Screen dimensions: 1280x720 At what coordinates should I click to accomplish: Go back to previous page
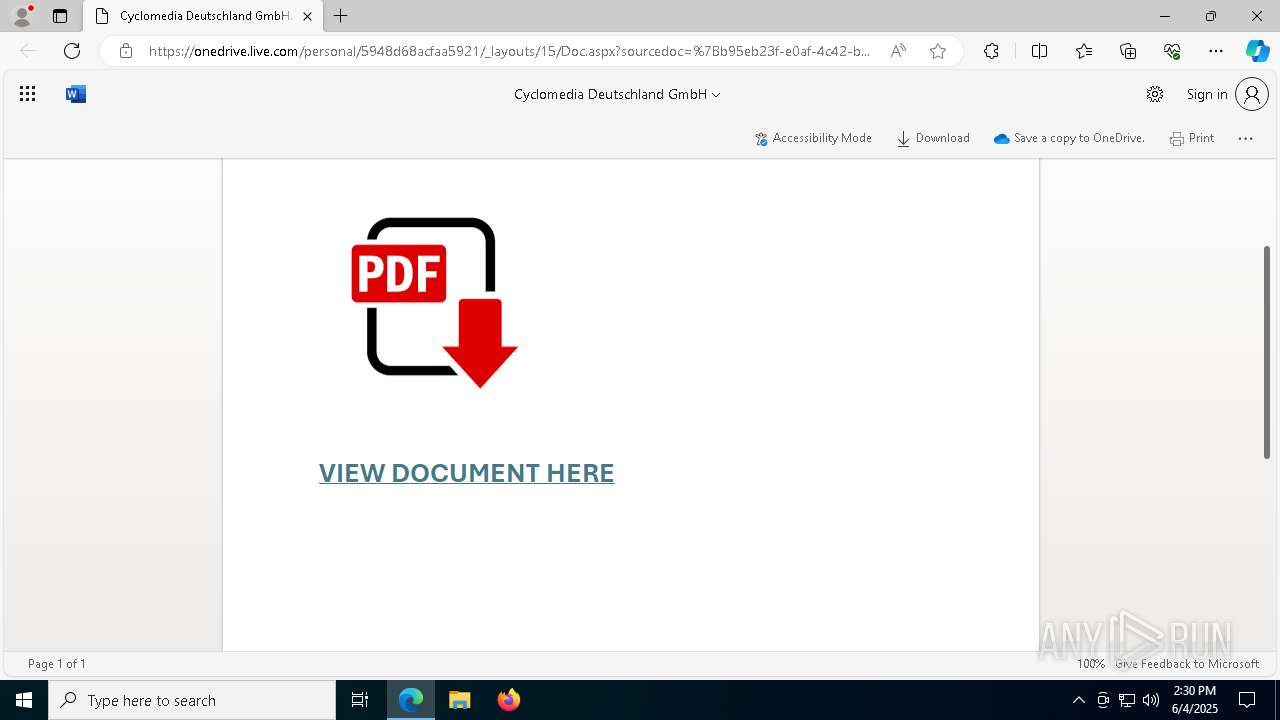[28, 51]
